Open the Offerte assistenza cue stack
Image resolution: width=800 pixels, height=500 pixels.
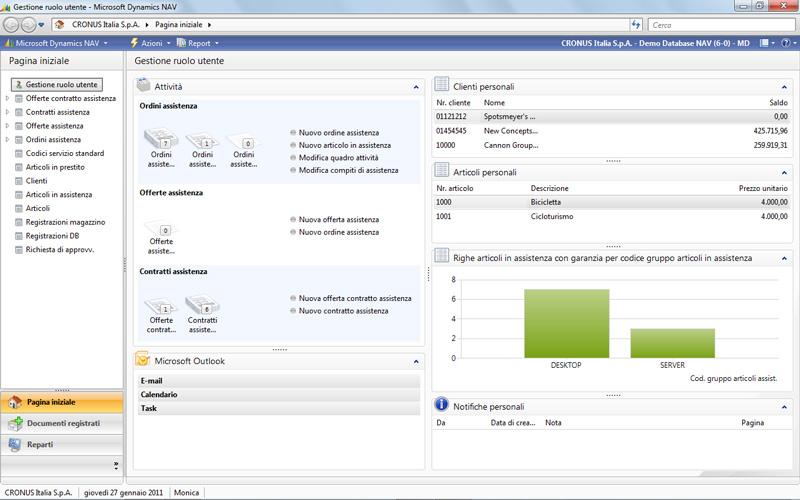tap(161, 237)
